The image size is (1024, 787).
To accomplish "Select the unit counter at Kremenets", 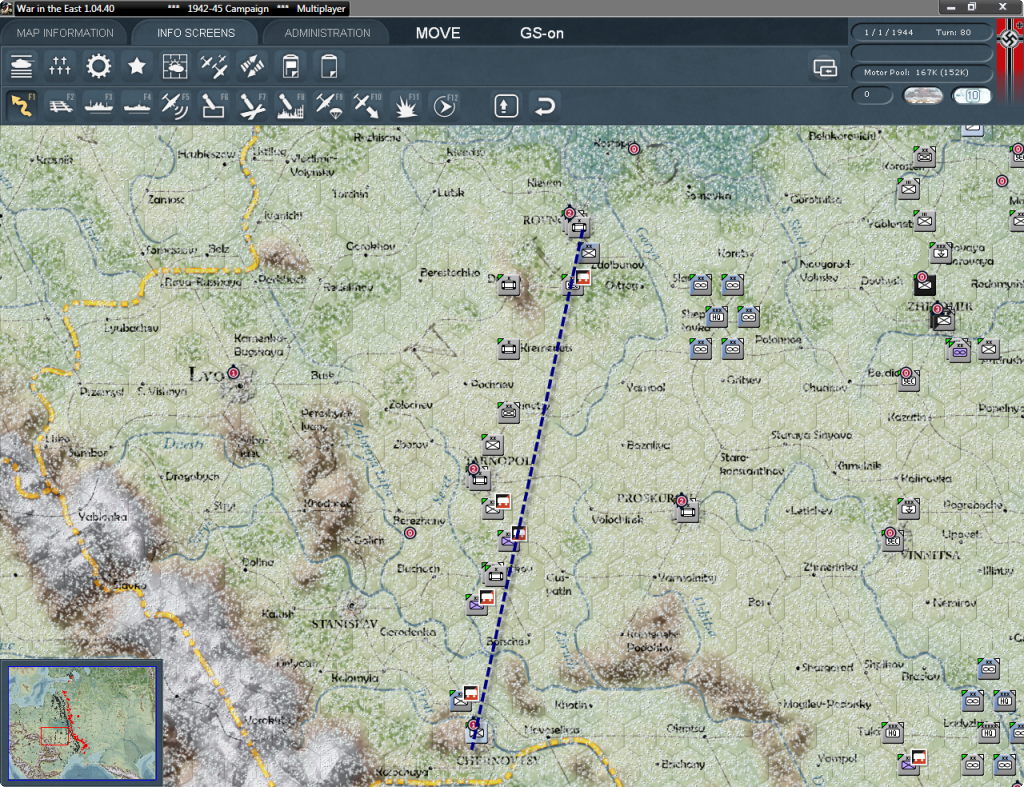I will [509, 349].
